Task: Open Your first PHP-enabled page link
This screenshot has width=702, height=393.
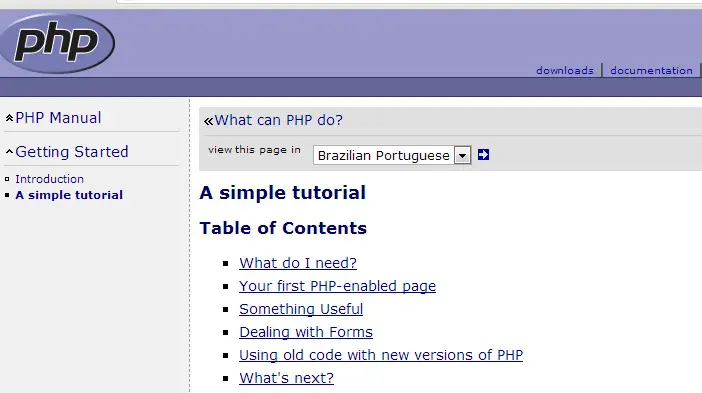Action: tap(337, 286)
